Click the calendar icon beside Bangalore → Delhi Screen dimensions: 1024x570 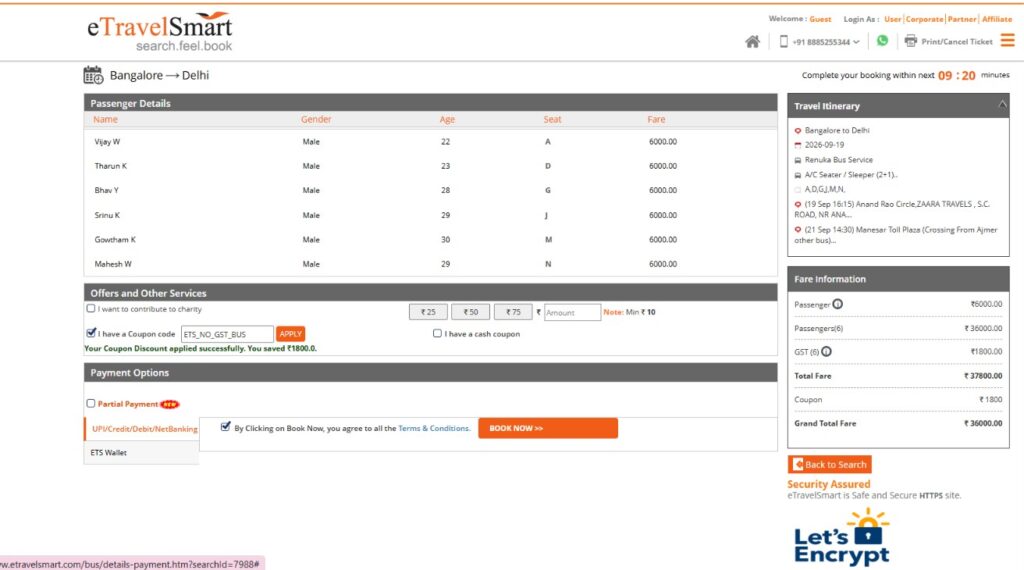(x=93, y=75)
